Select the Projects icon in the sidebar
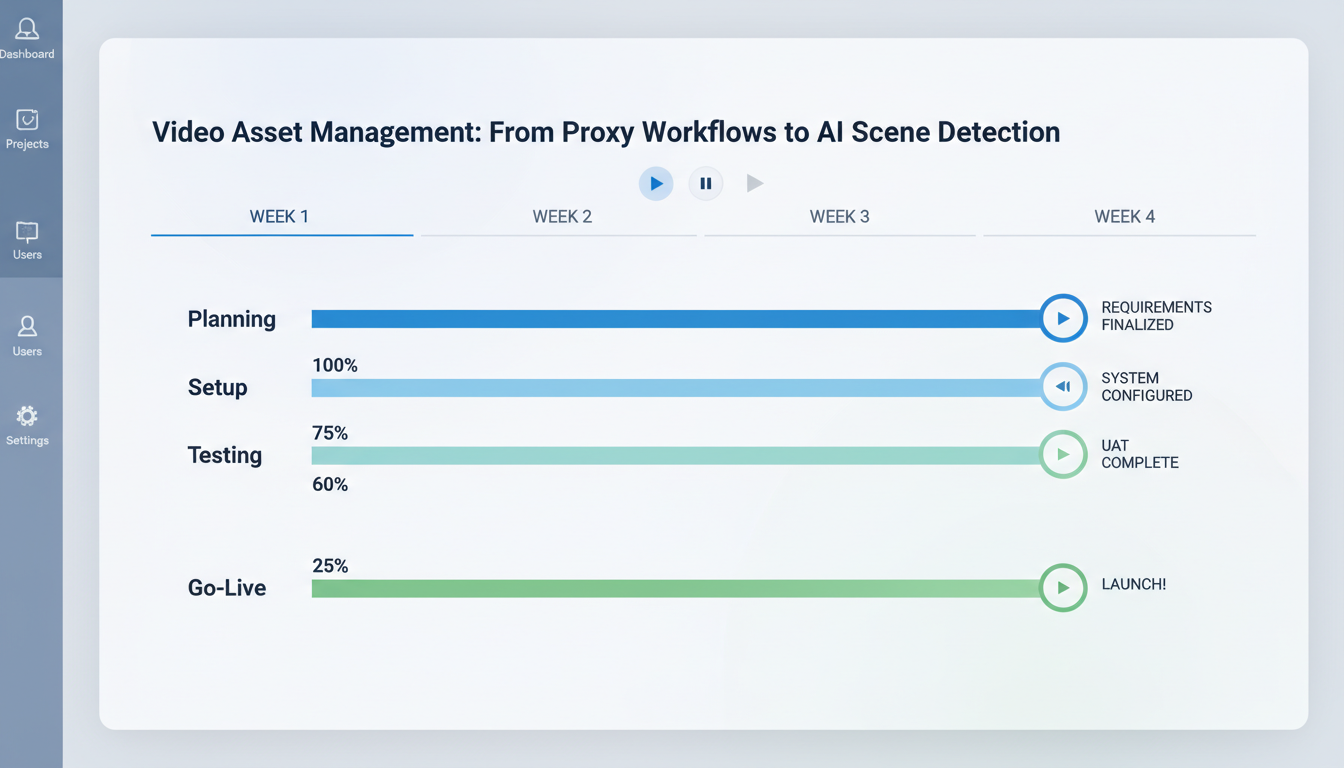This screenshot has width=1344, height=768. click(x=27, y=123)
